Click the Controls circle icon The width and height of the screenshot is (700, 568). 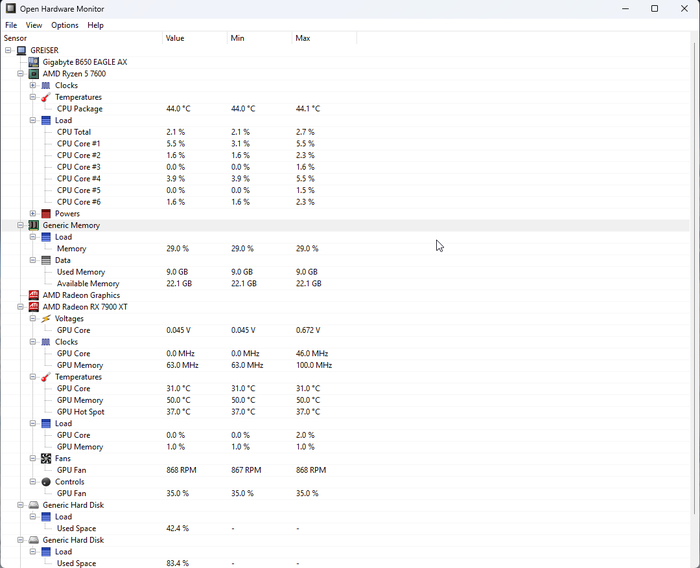point(46,482)
